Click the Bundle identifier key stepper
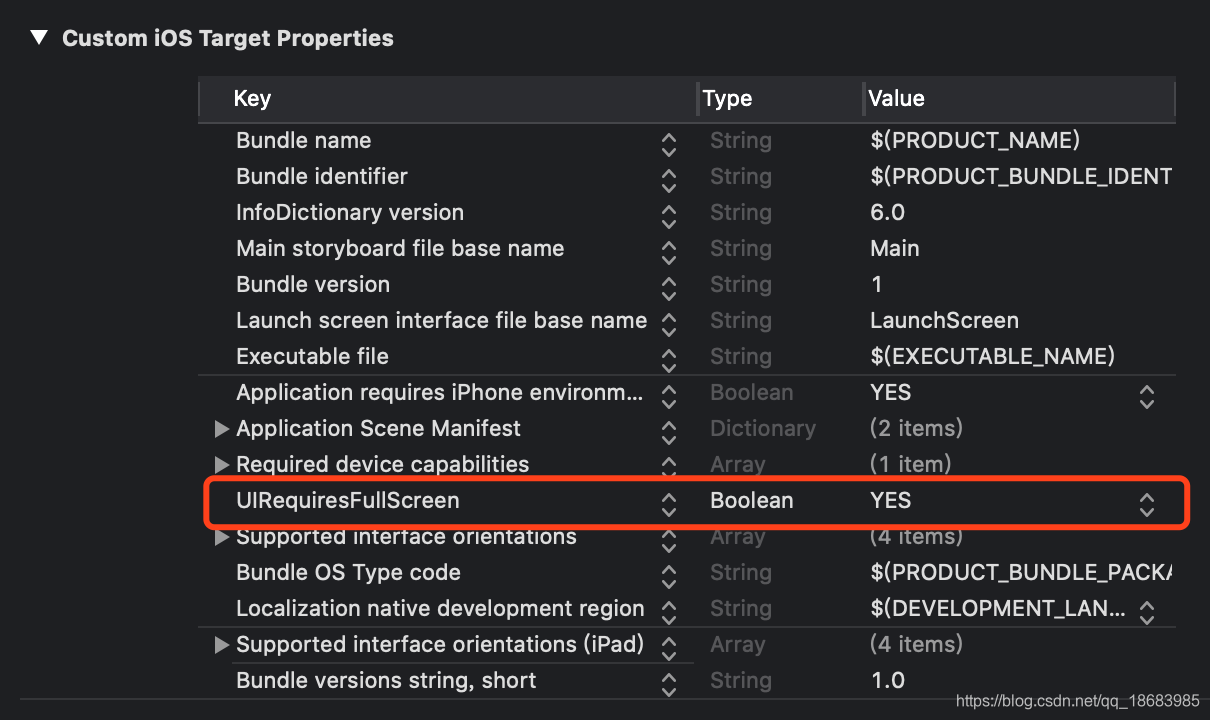 [x=668, y=180]
